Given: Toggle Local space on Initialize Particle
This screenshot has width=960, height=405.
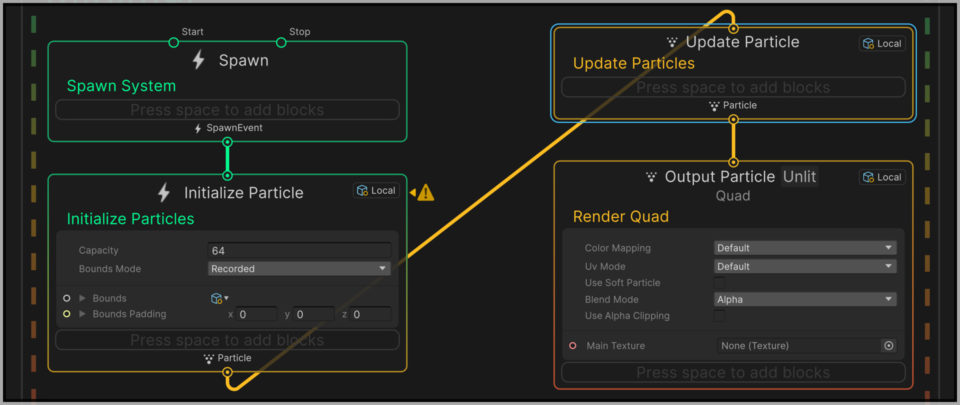Looking at the screenshot, I should point(376,190).
